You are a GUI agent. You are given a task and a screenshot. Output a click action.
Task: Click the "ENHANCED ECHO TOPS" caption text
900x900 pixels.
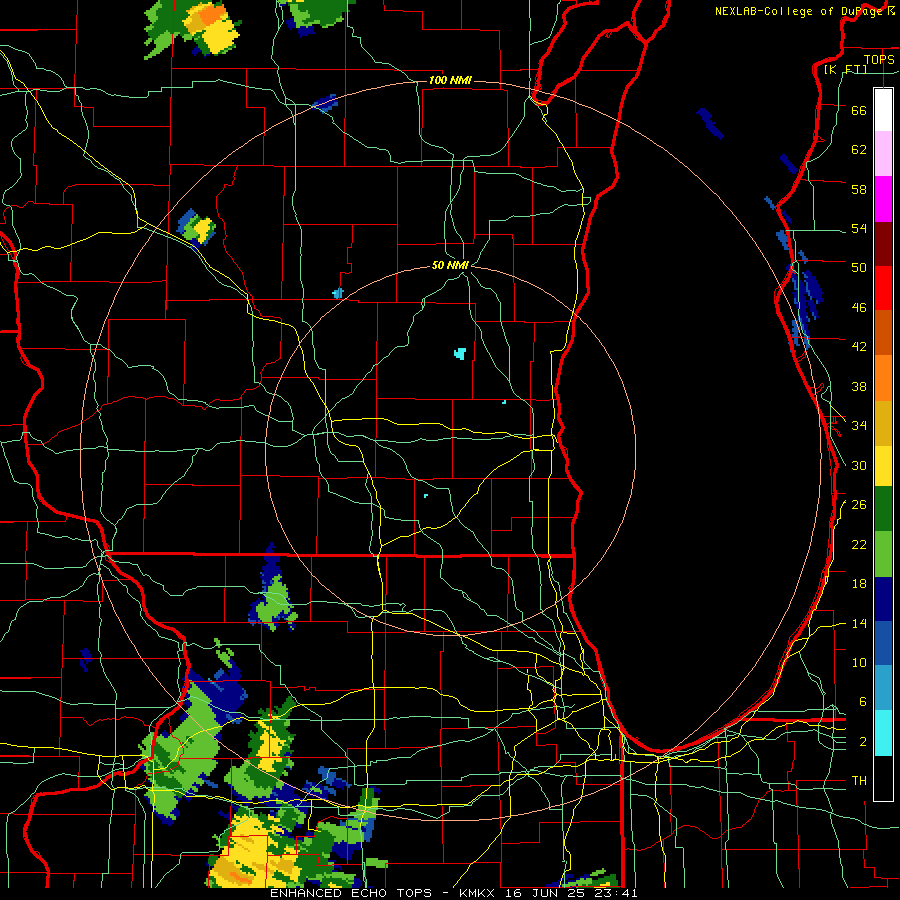click(351, 893)
